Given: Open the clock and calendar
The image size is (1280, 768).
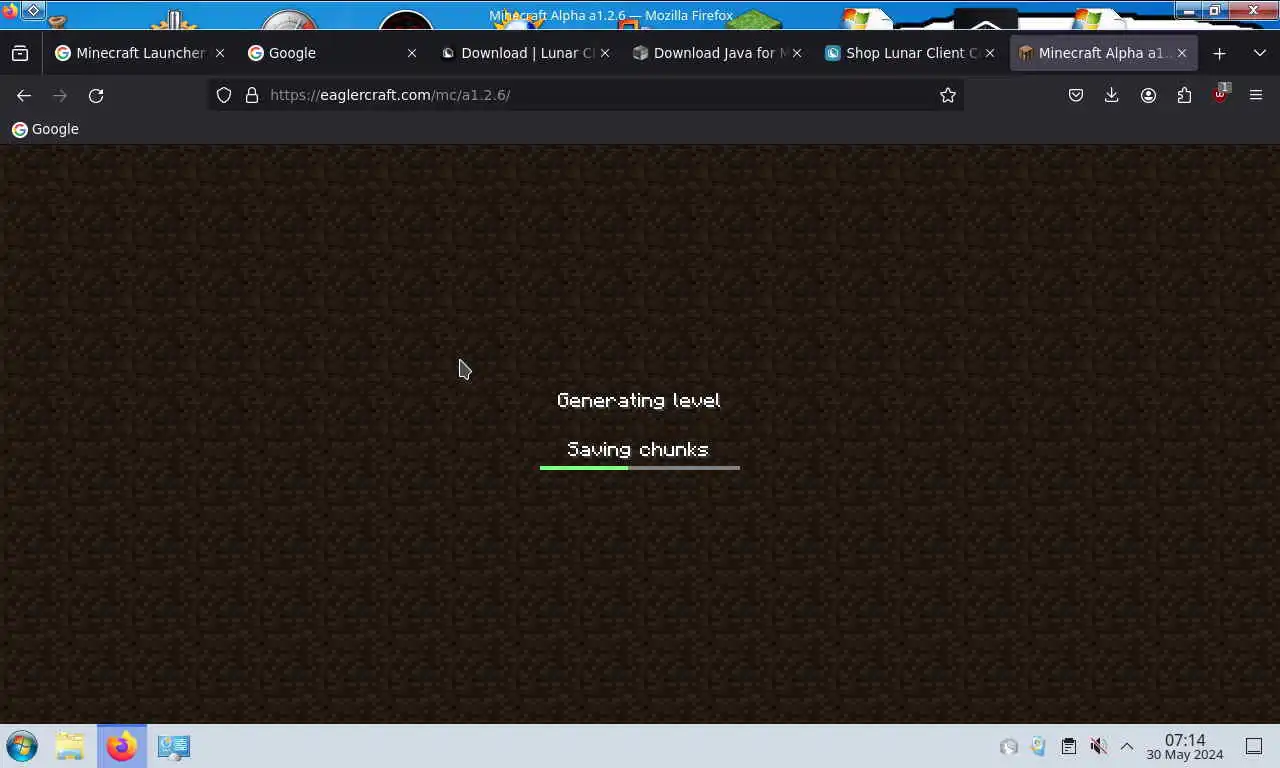Looking at the screenshot, I should 1185,747.
